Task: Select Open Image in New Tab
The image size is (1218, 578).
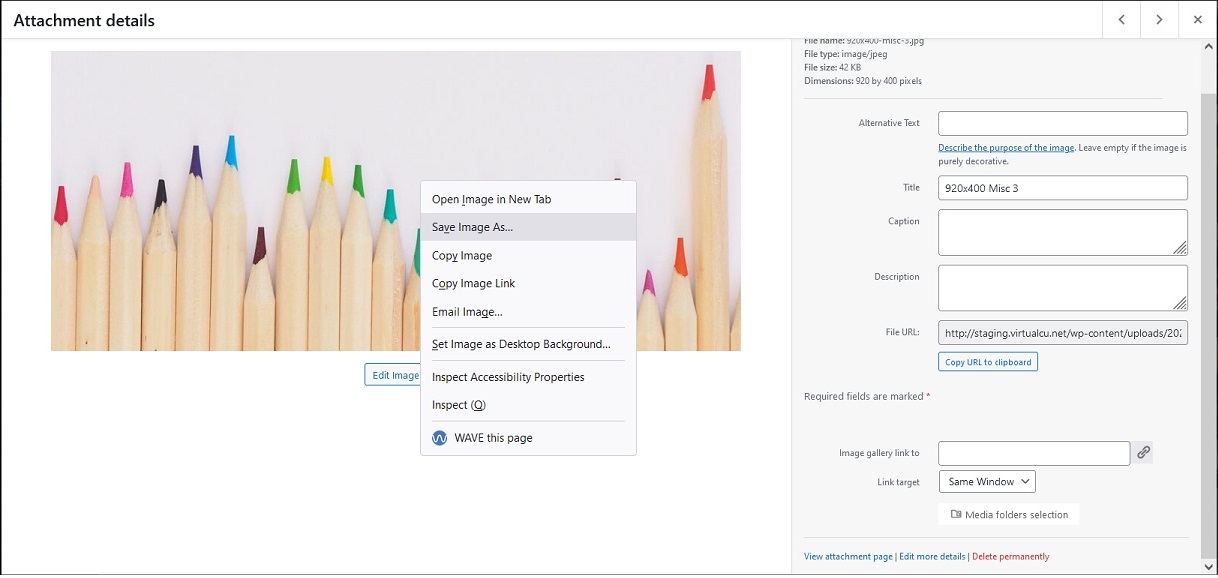Action: (x=491, y=199)
